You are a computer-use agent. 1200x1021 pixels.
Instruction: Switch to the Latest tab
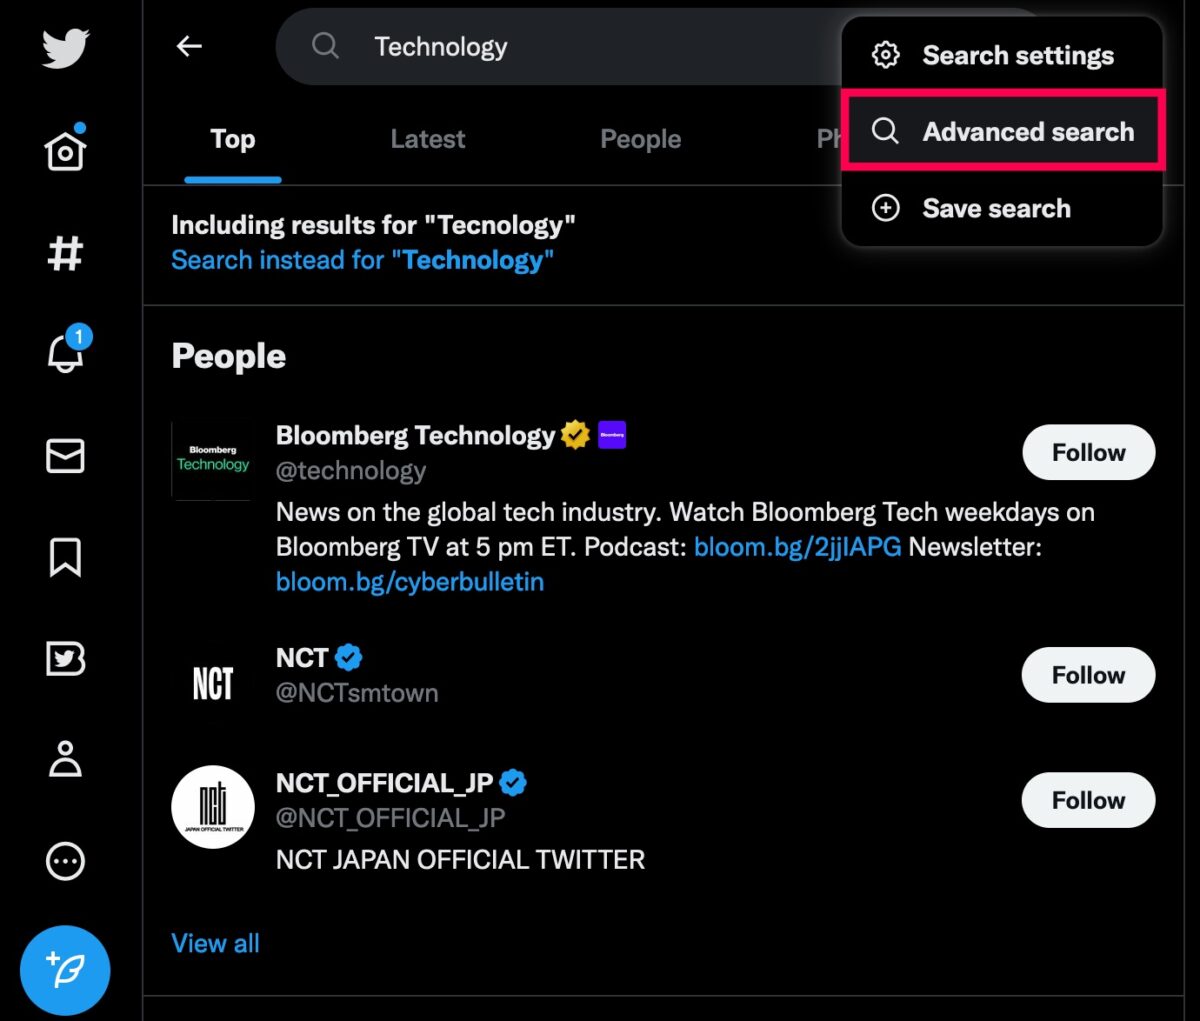pyautogui.click(x=428, y=139)
